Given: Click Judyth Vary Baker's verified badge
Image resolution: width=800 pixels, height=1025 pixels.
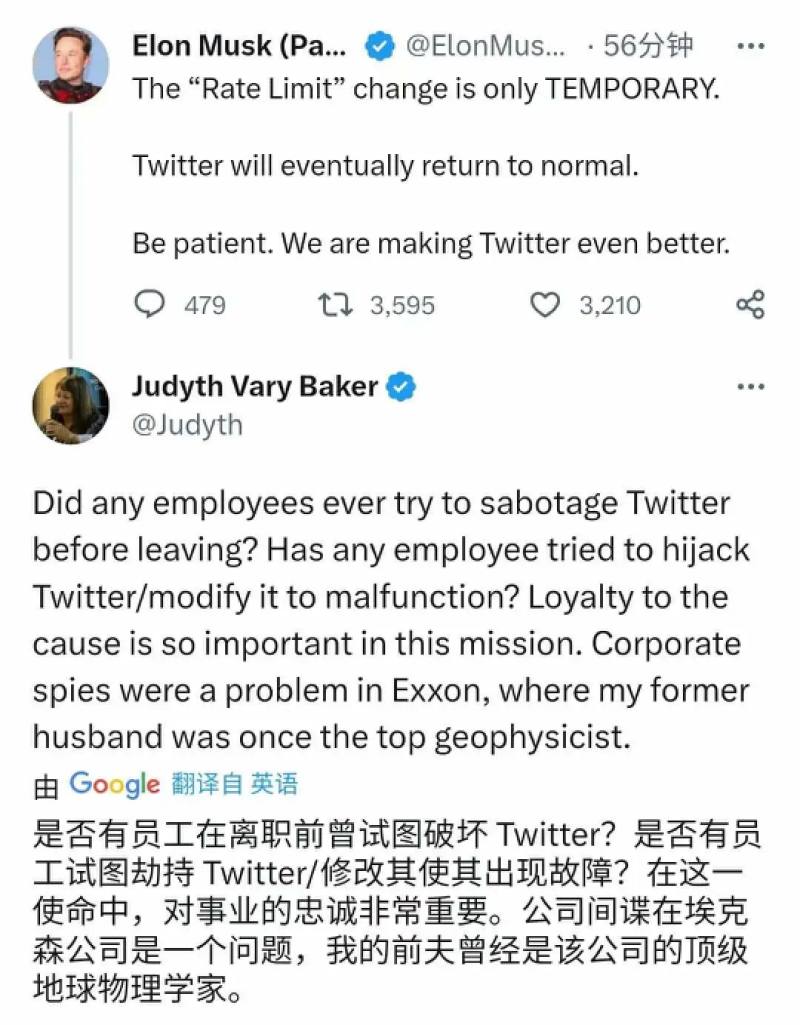Looking at the screenshot, I should coord(401,386).
